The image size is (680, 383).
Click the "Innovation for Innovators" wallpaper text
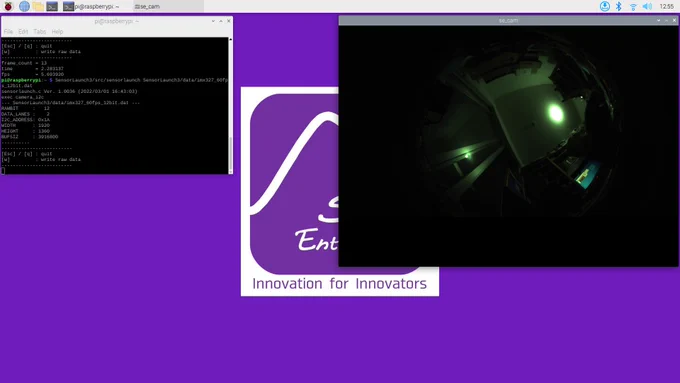(x=340, y=283)
